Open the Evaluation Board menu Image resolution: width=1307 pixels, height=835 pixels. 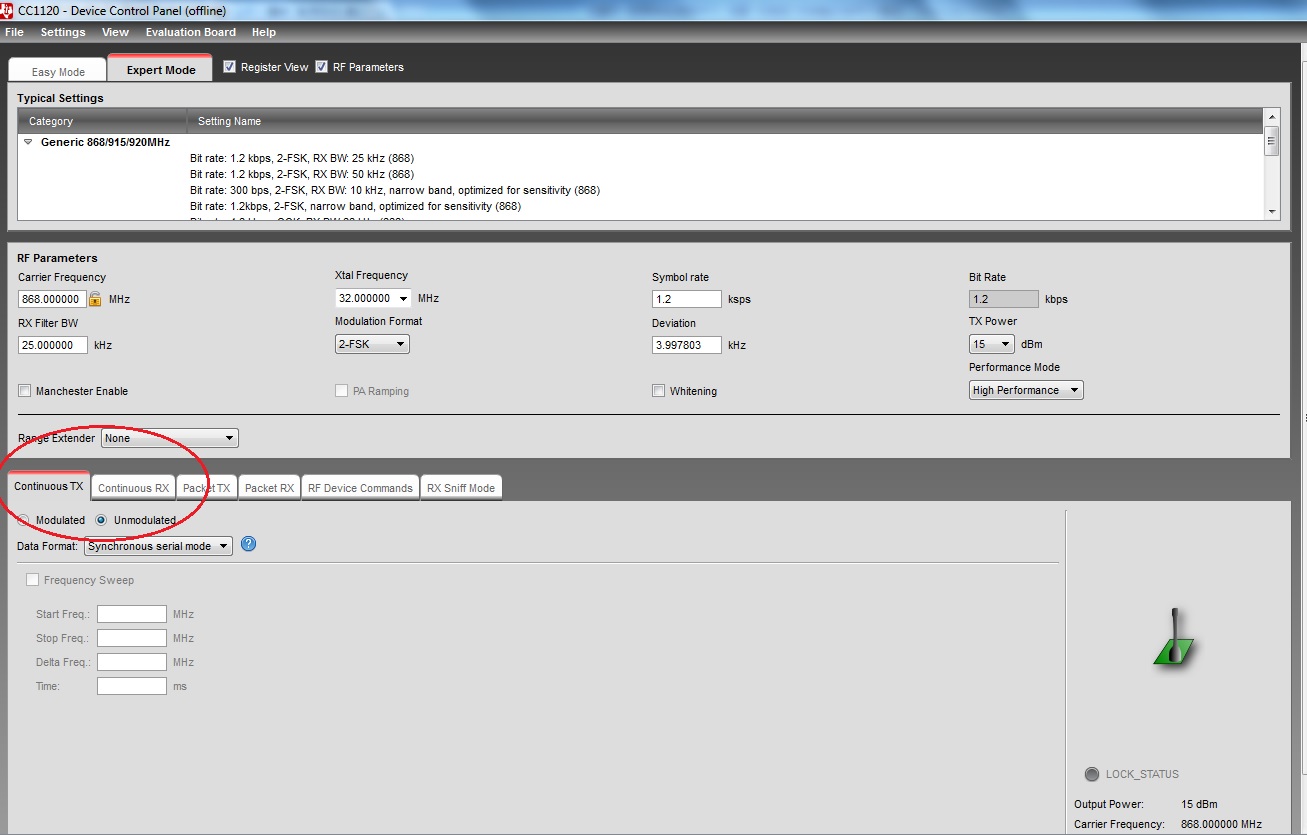[191, 32]
